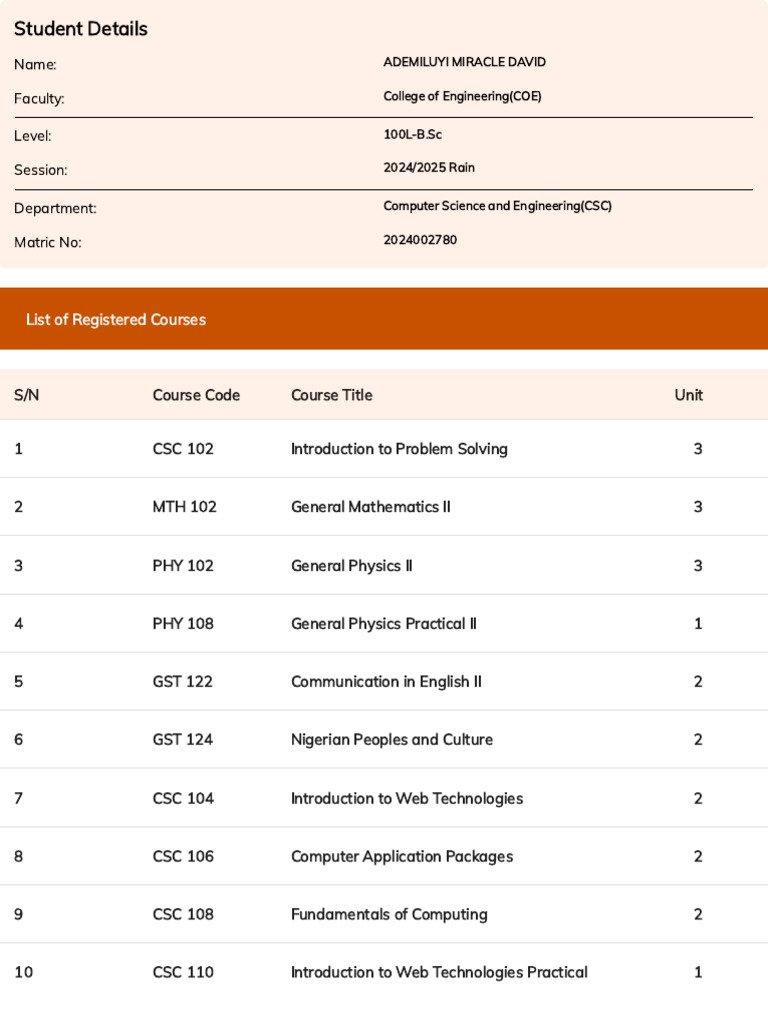Click the unit value in GST 122 row
The image size is (768, 1024).
click(x=698, y=682)
